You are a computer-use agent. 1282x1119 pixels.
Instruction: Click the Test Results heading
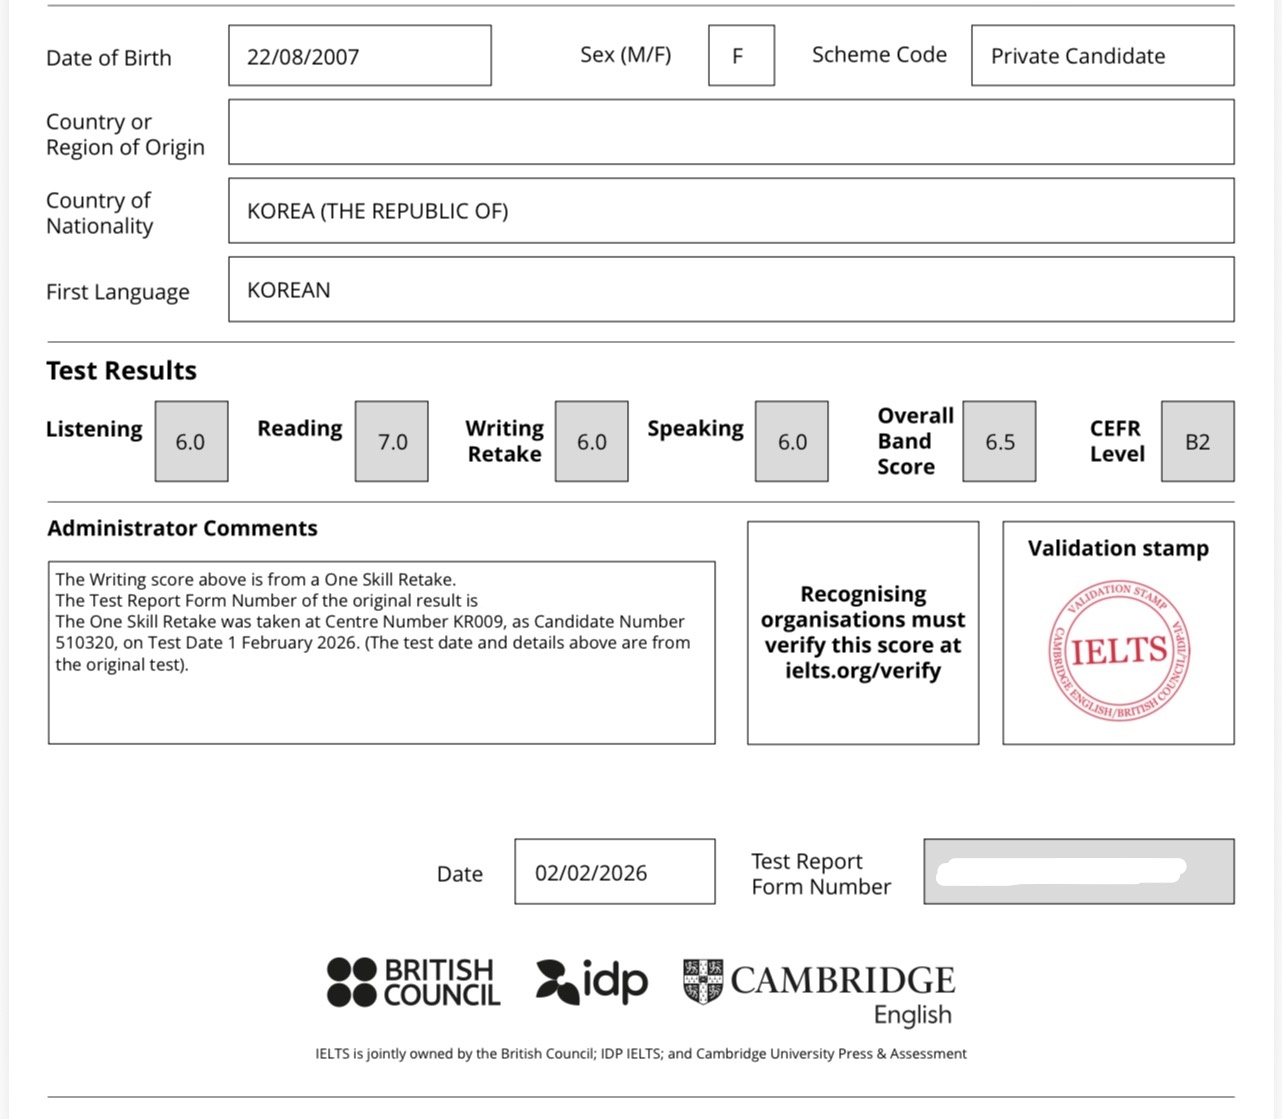pos(121,371)
